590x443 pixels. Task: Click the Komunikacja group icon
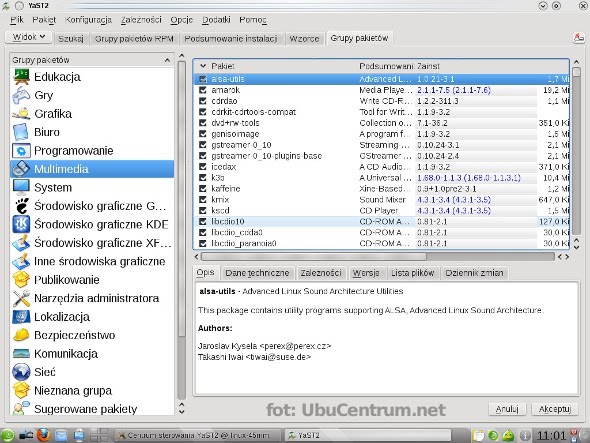click(21, 353)
